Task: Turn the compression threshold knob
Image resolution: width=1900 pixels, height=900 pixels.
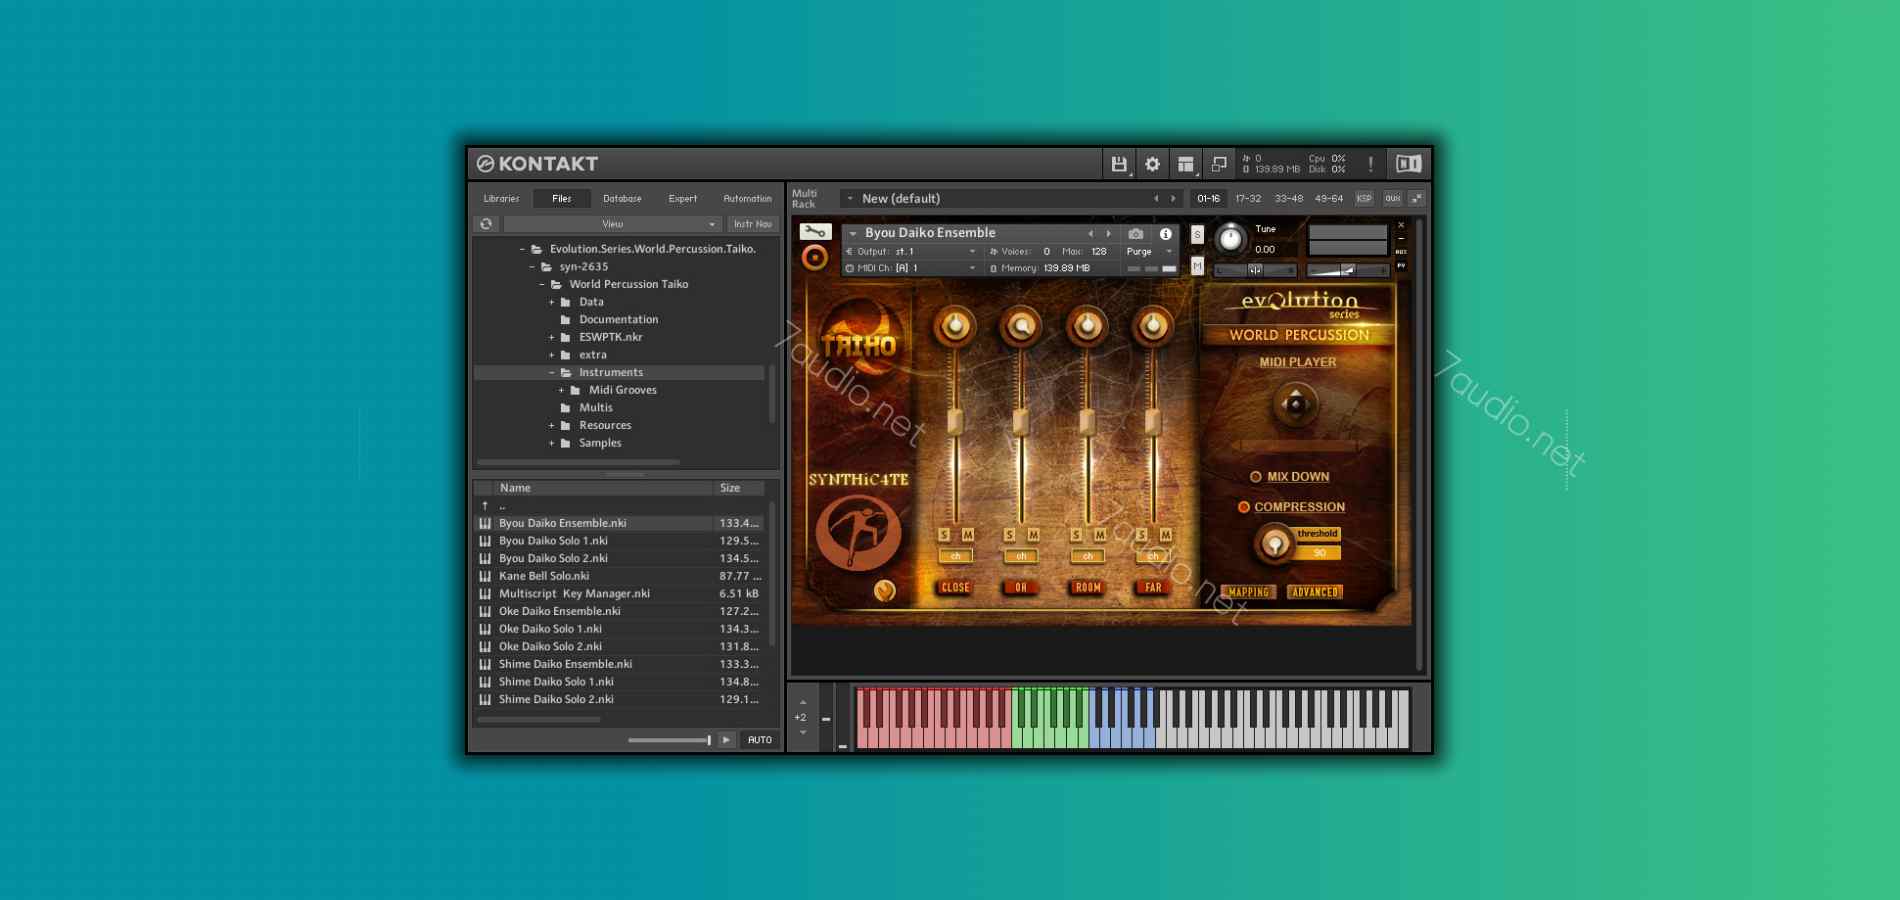Action: pyautogui.click(x=1274, y=544)
